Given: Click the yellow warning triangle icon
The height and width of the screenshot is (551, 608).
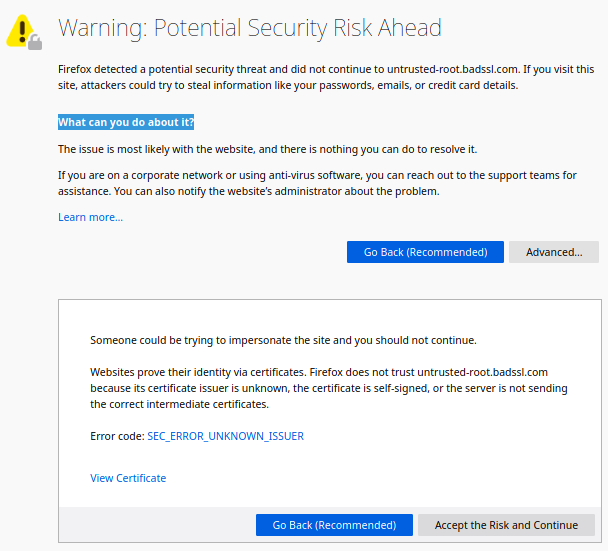Looking at the screenshot, I should click(x=20, y=30).
